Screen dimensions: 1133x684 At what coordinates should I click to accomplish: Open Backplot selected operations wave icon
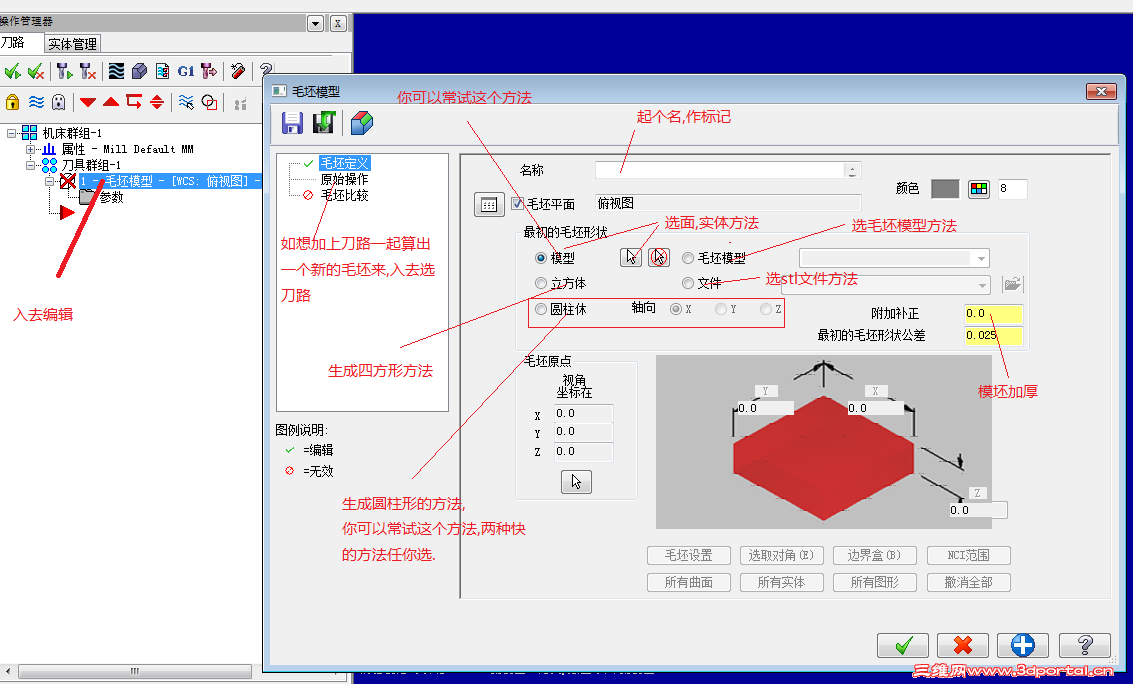point(116,71)
